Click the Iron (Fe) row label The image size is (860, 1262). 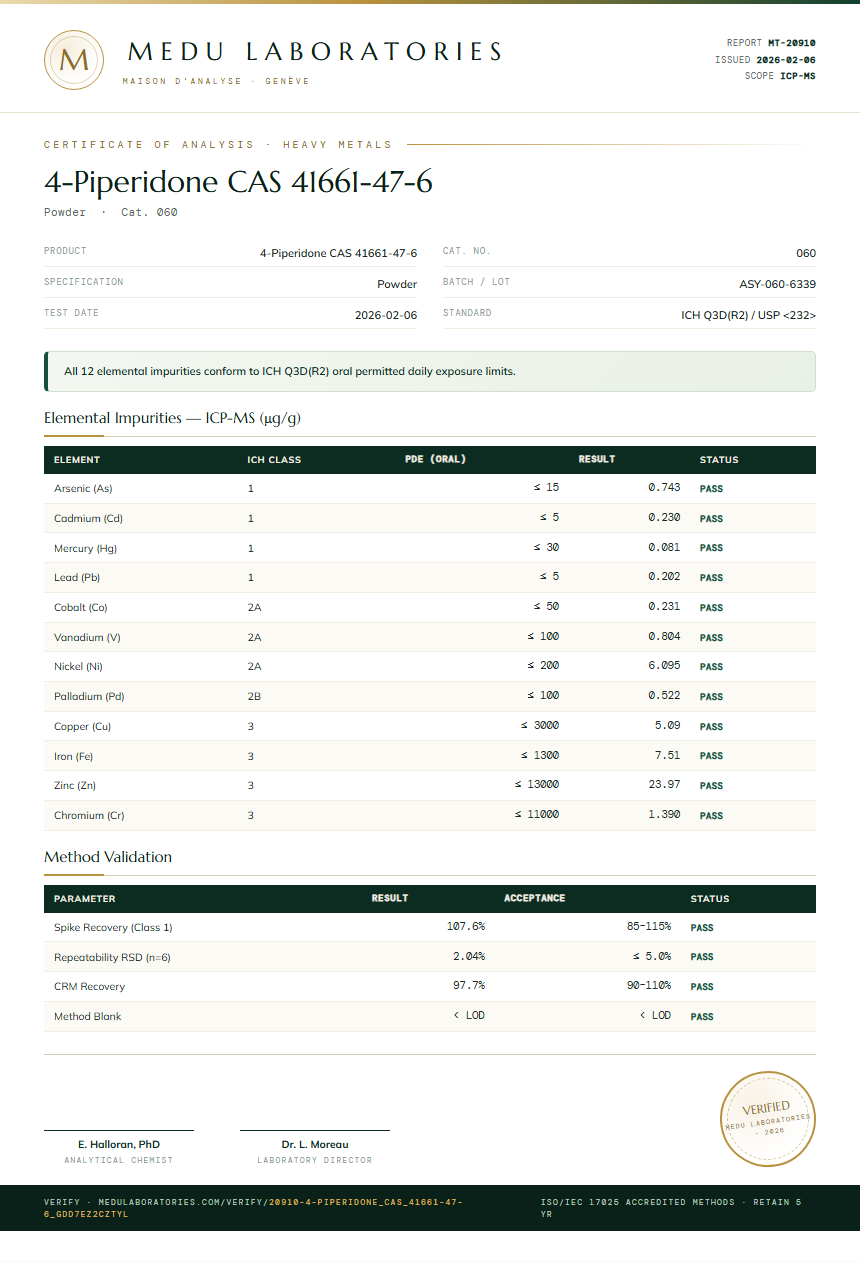73,756
